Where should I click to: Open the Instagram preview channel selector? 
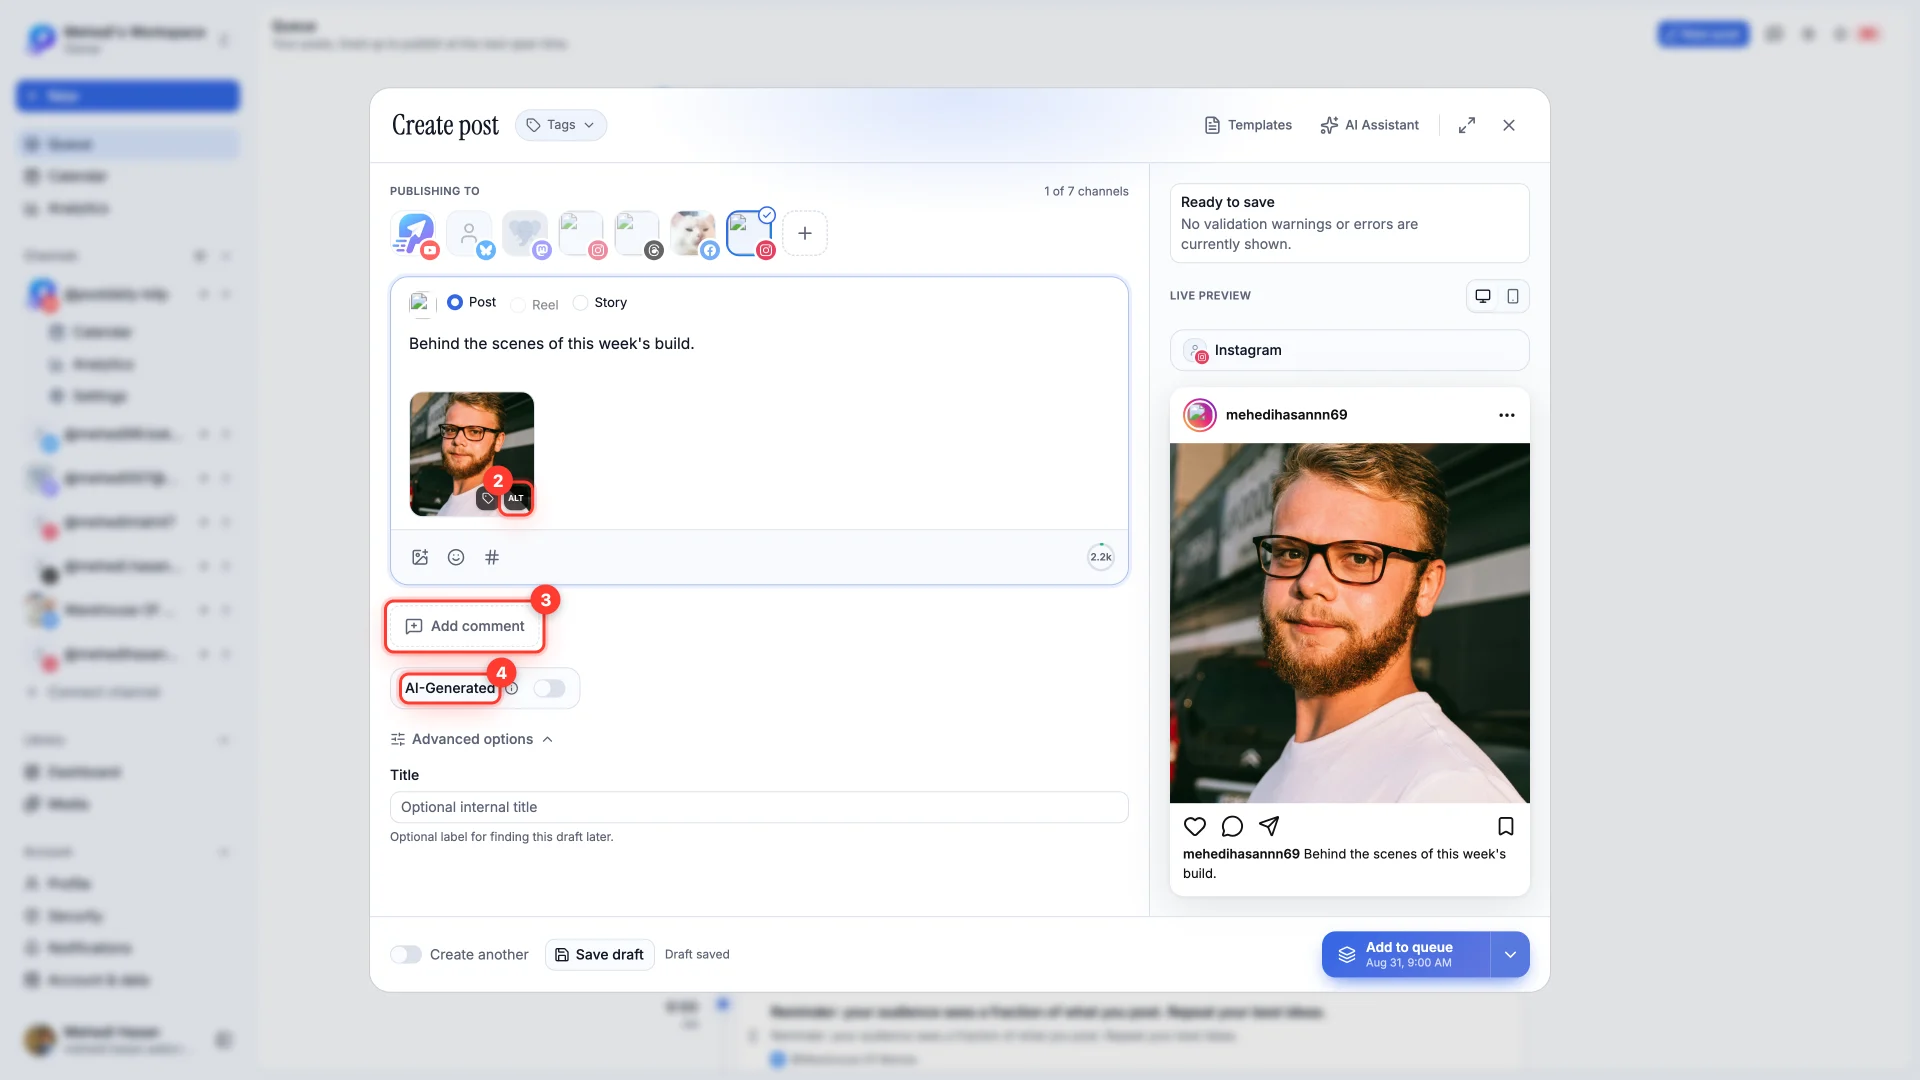click(x=1349, y=350)
